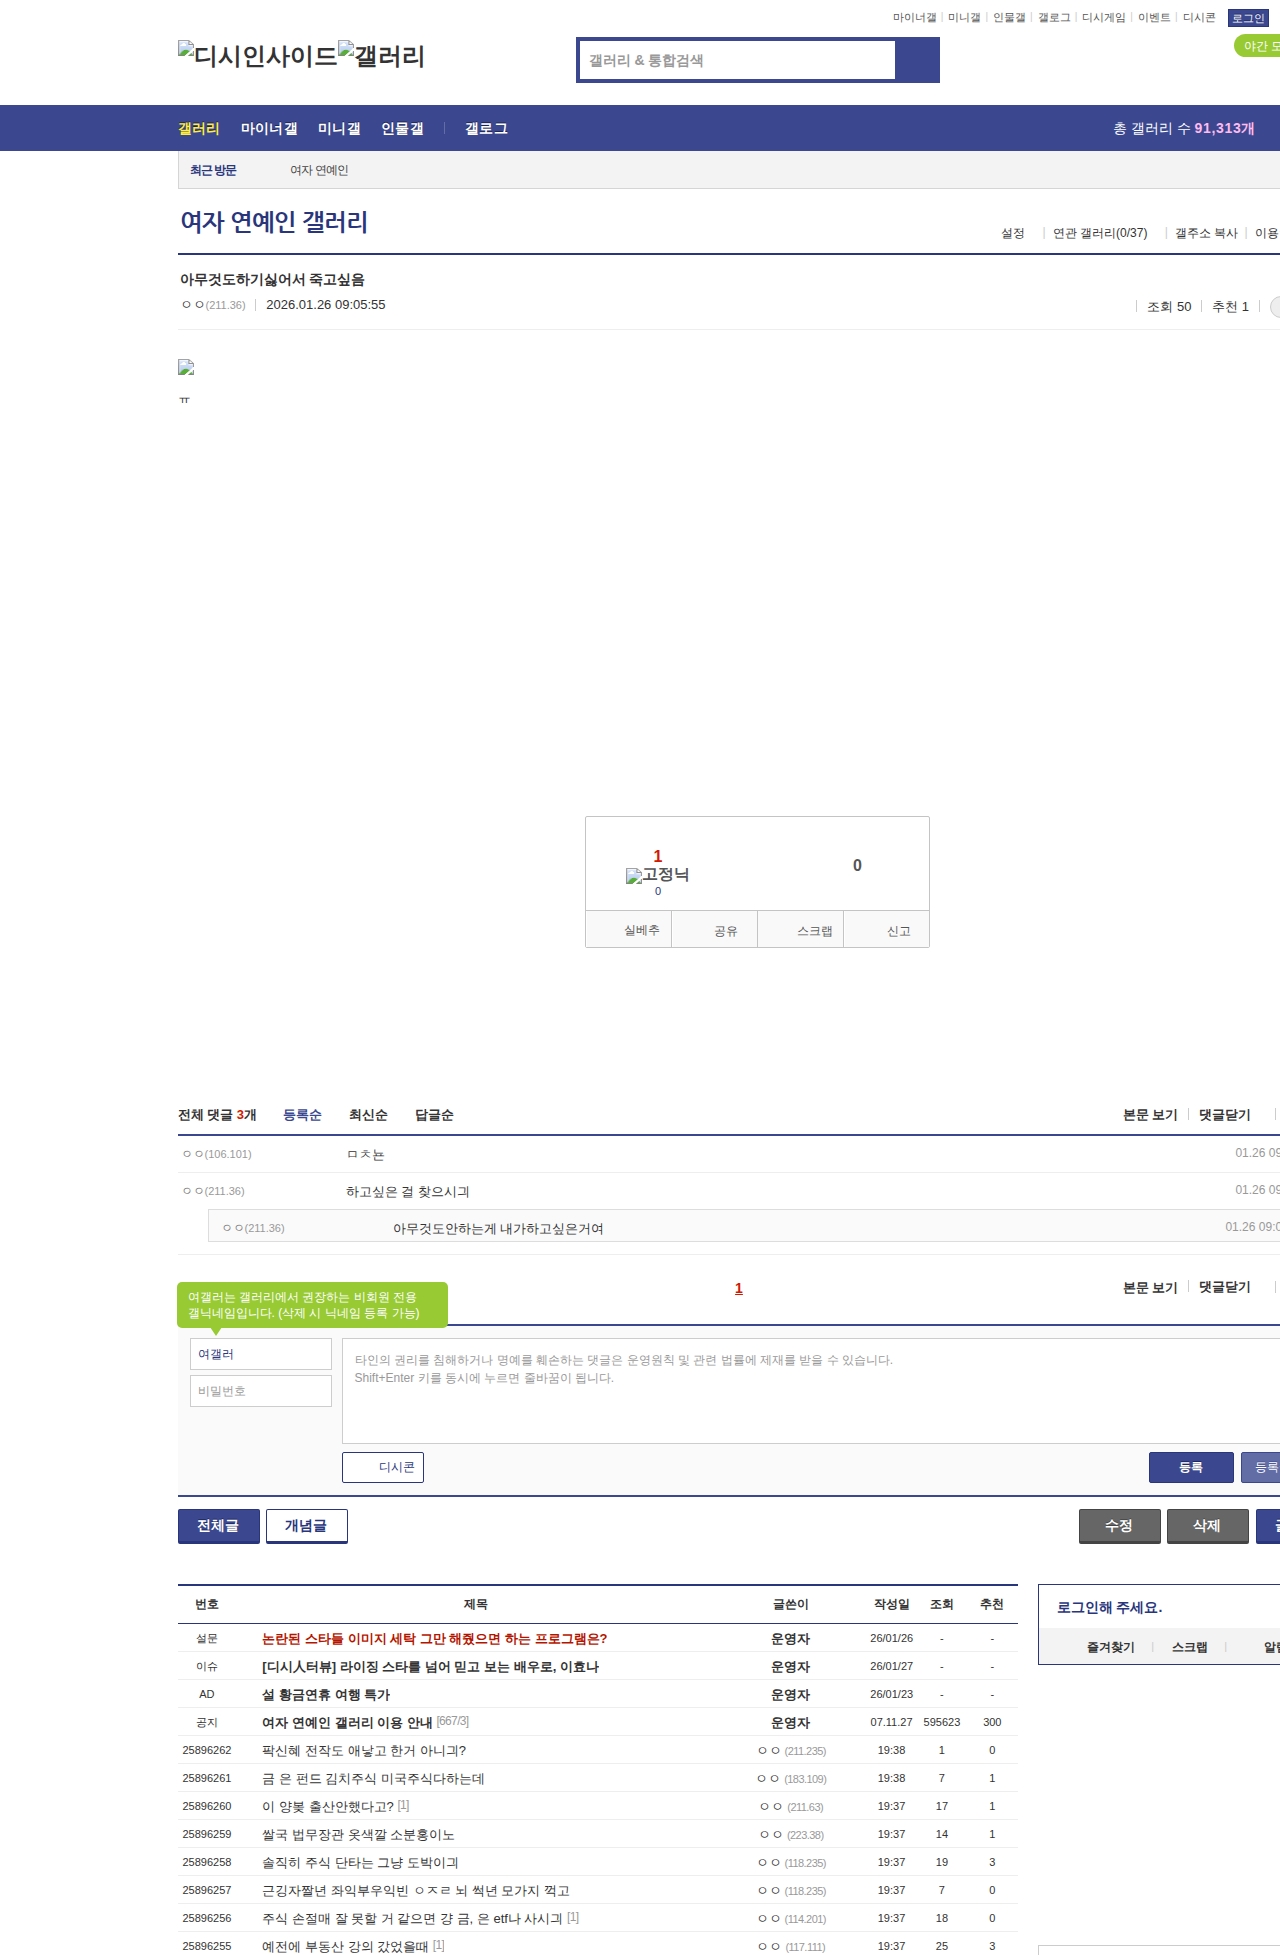Go to comment page 1
Image resolution: width=1280 pixels, height=1955 pixels.
coord(739,1288)
